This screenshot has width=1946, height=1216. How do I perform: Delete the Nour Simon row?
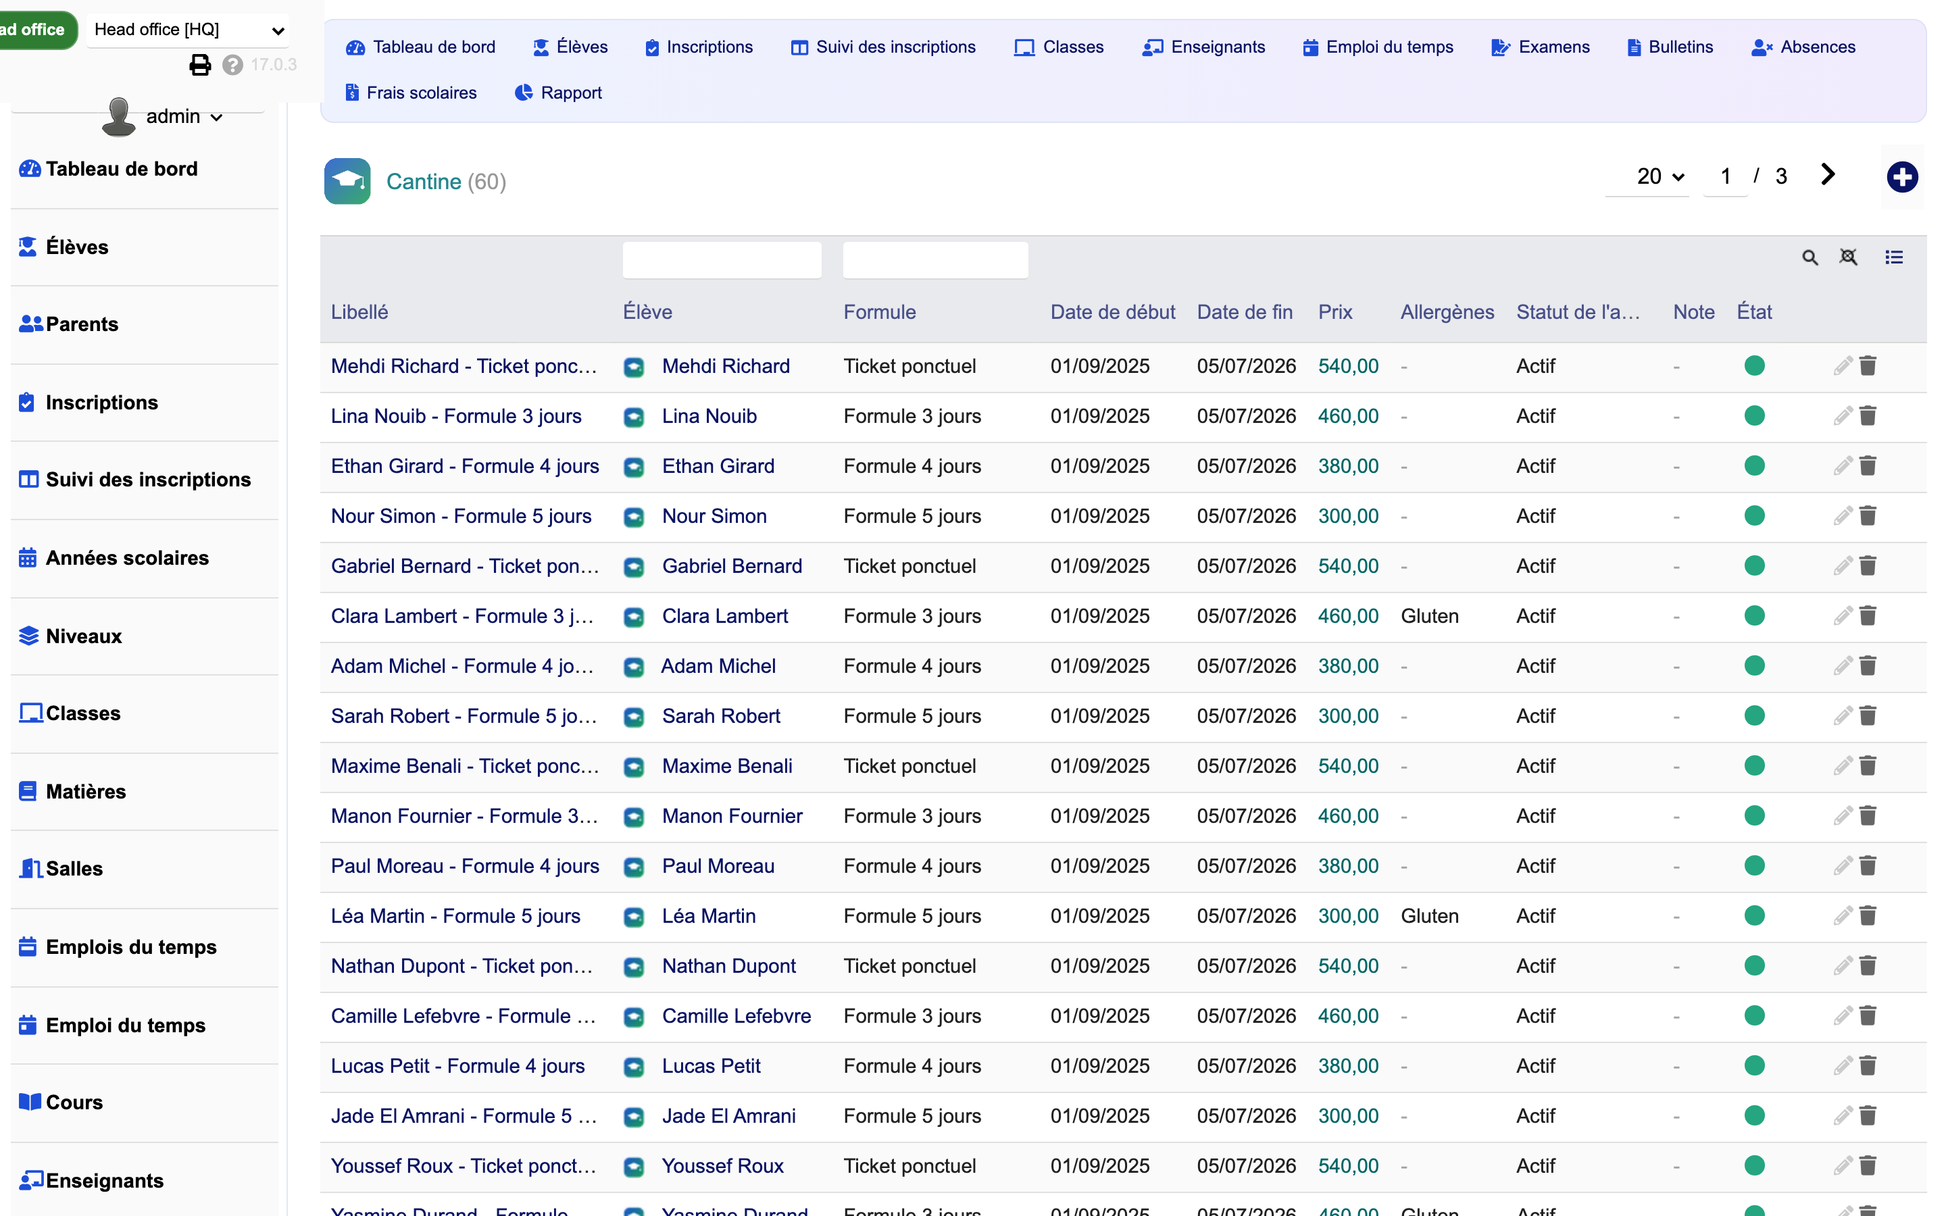coord(1868,516)
